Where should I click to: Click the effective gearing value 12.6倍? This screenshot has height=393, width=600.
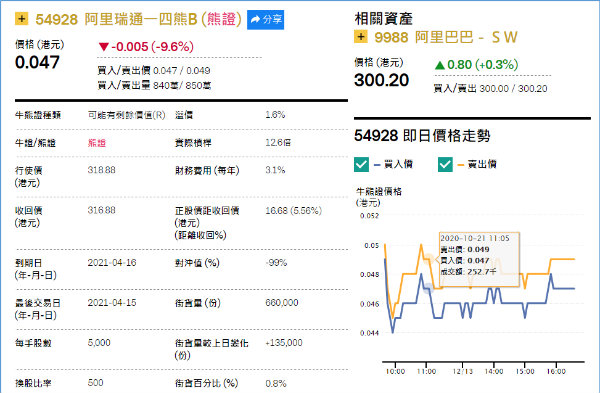point(278,143)
